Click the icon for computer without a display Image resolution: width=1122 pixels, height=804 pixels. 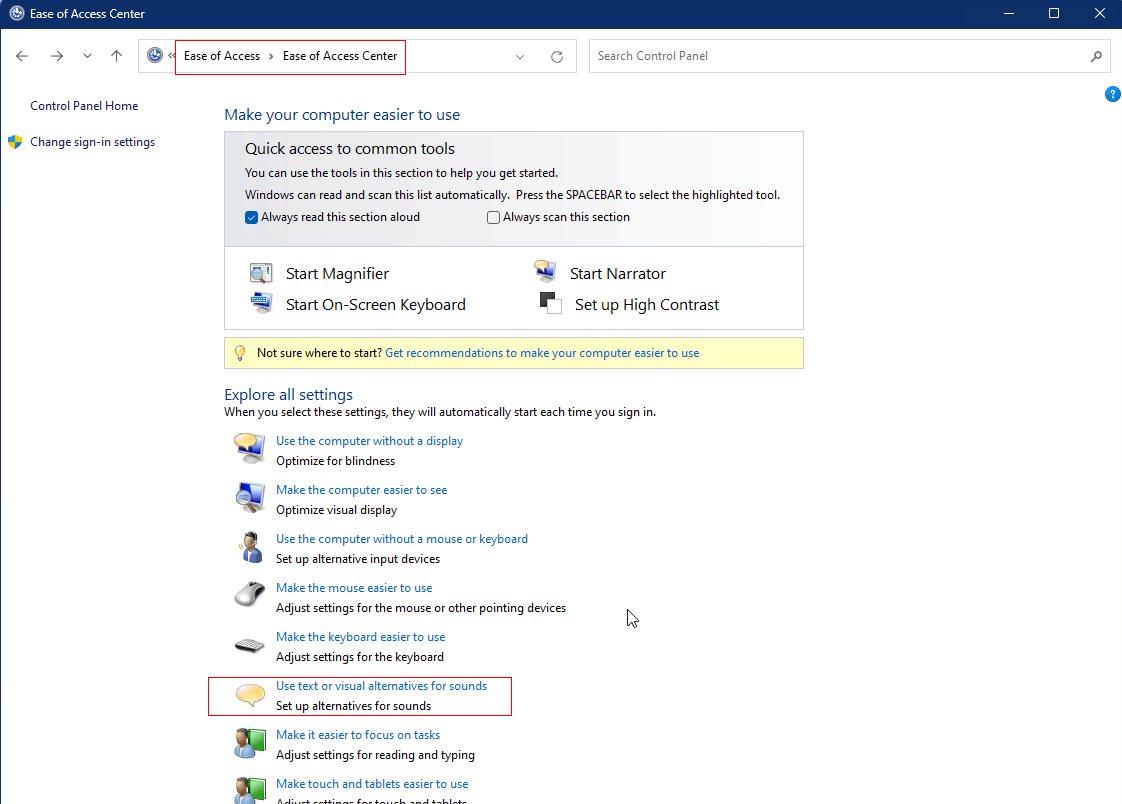[x=250, y=448]
